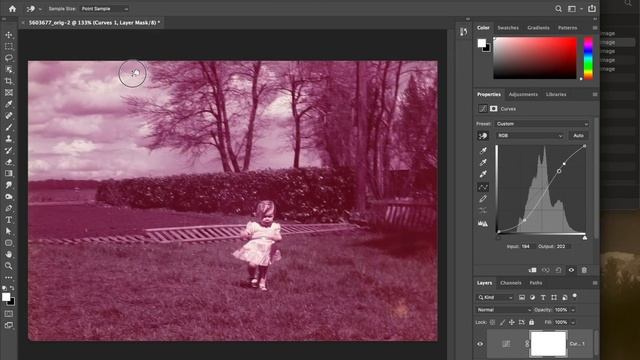Viewport: 640px width, 360px height.
Task: Select the Brush tool
Action: coord(9,127)
